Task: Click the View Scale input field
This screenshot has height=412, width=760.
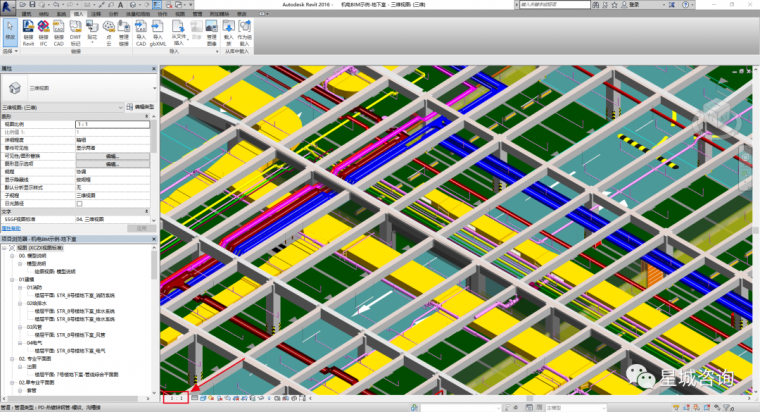Action: (x=112, y=125)
